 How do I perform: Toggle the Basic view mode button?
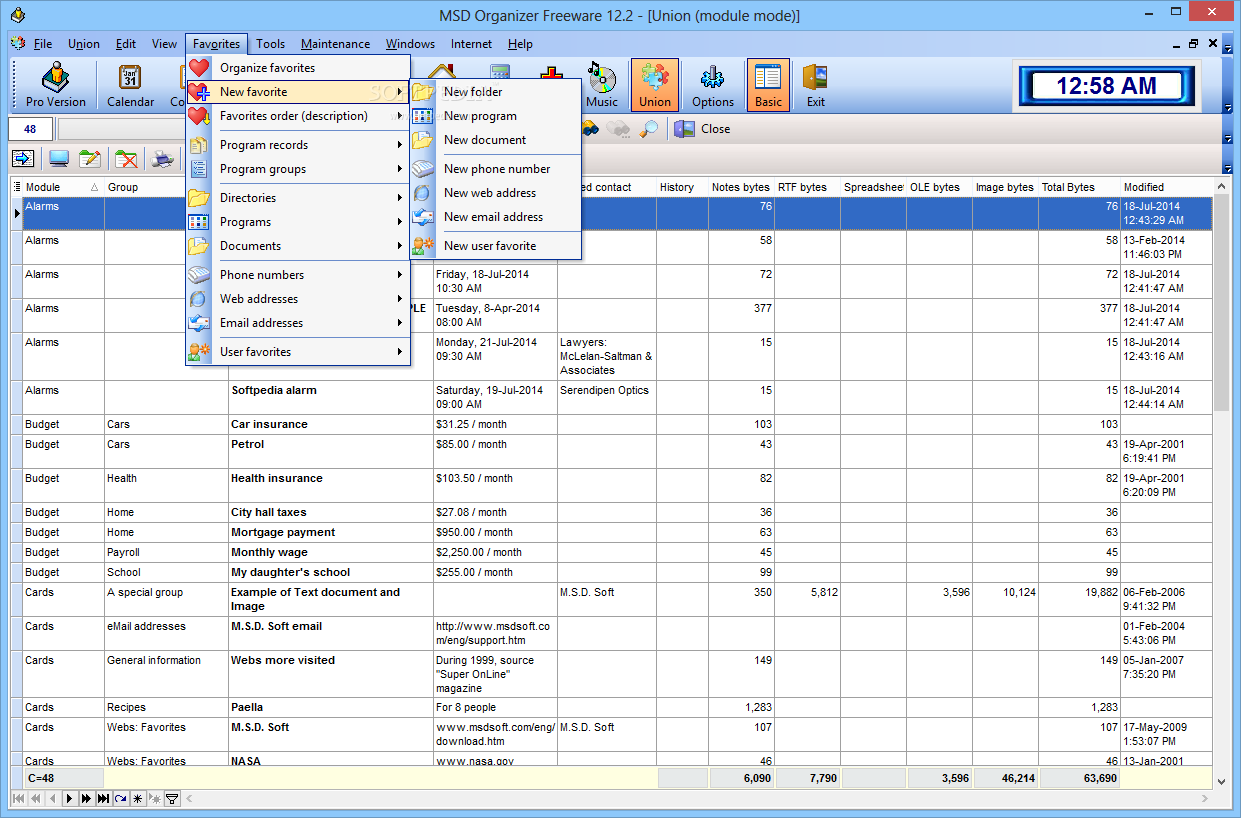(768, 85)
